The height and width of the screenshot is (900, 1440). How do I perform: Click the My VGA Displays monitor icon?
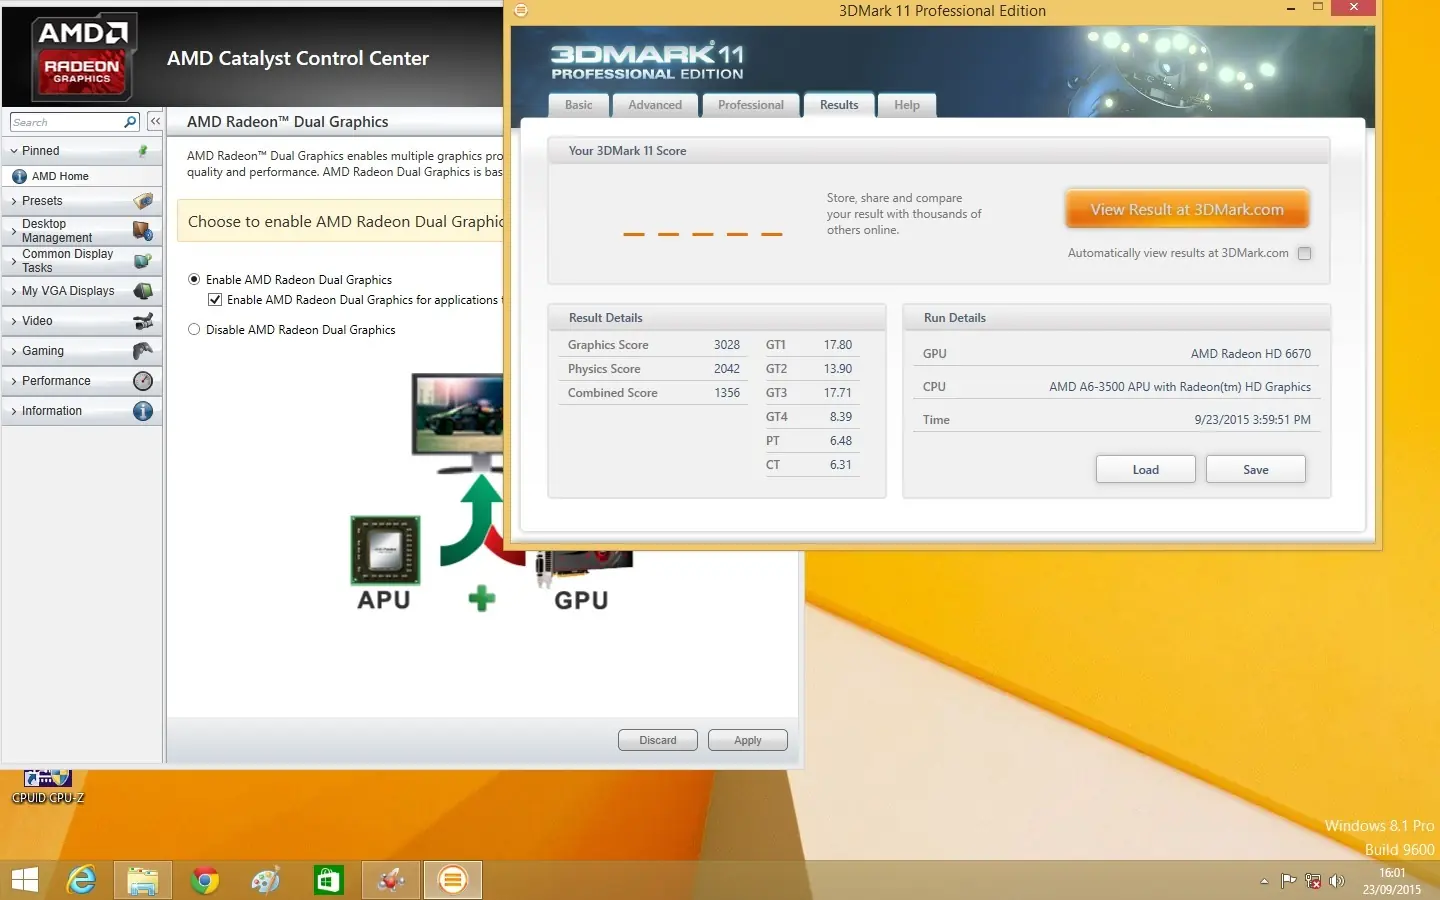[143, 291]
